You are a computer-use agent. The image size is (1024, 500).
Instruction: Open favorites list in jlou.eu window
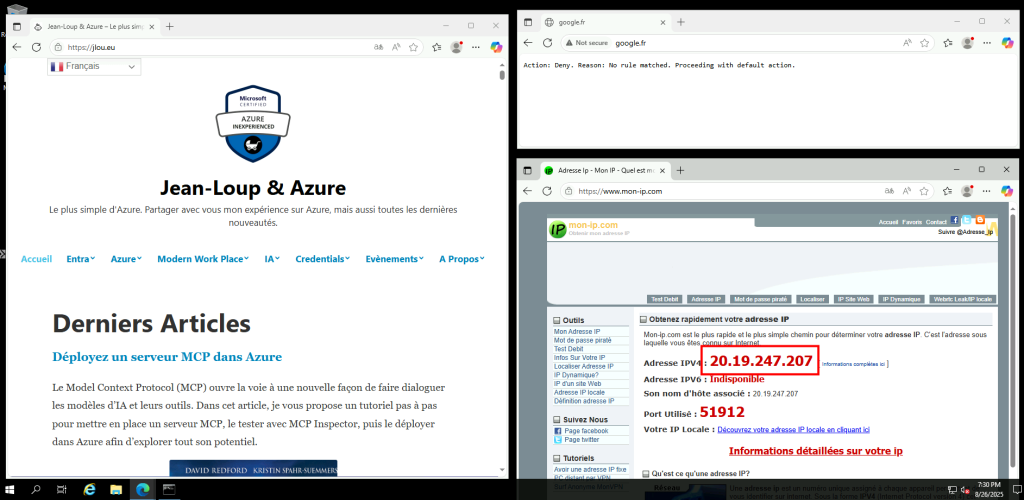click(437, 47)
